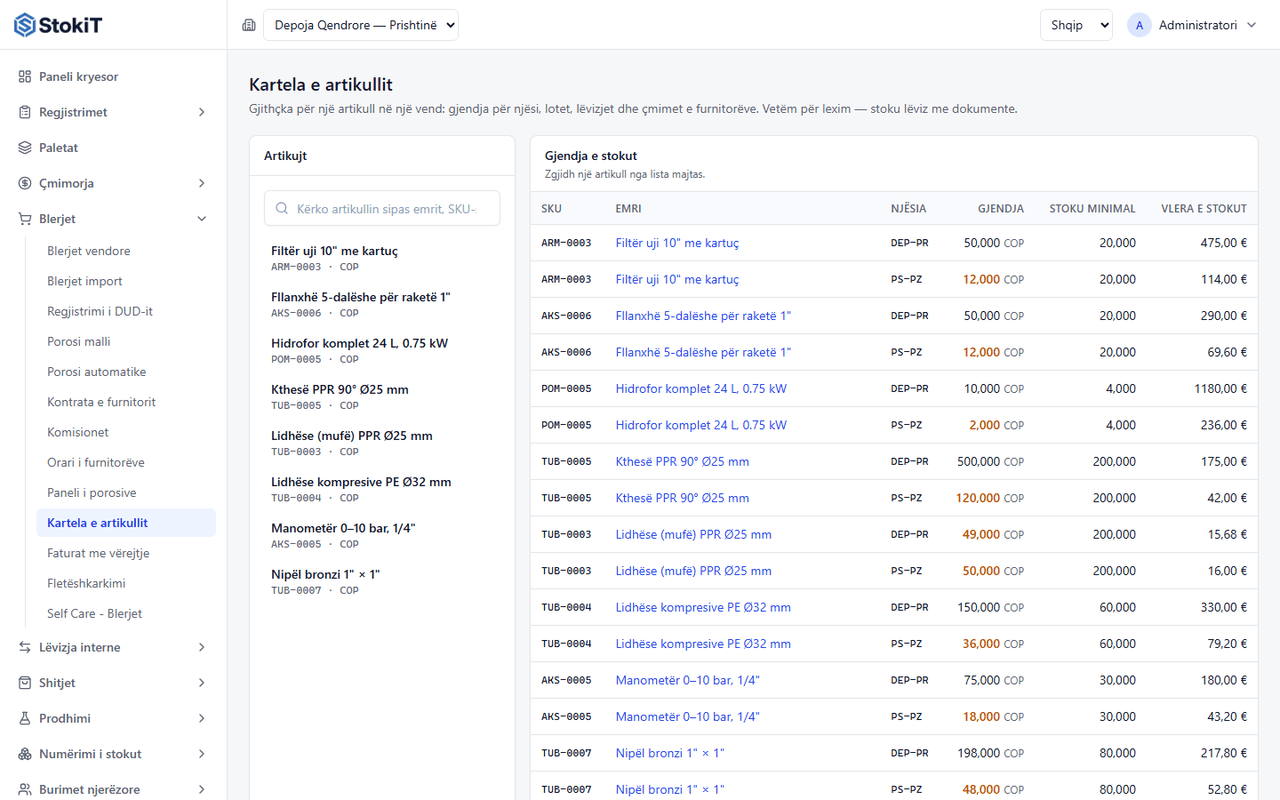Open the Administratori user menu chevron
This screenshot has height=800, width=1280.
(x=1251, y=25)
